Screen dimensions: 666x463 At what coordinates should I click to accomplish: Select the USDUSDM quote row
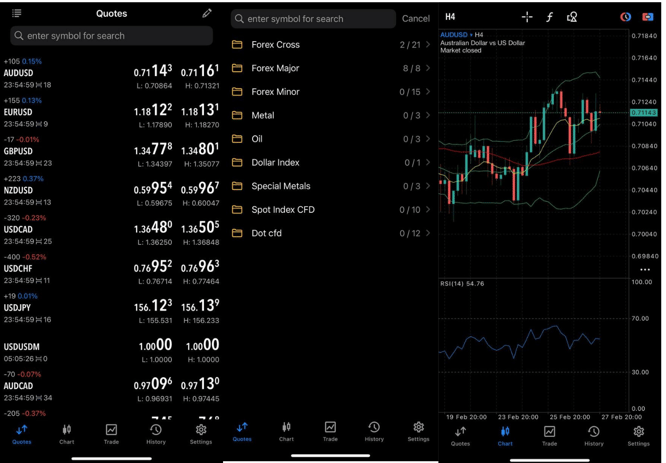coord(111,350)
